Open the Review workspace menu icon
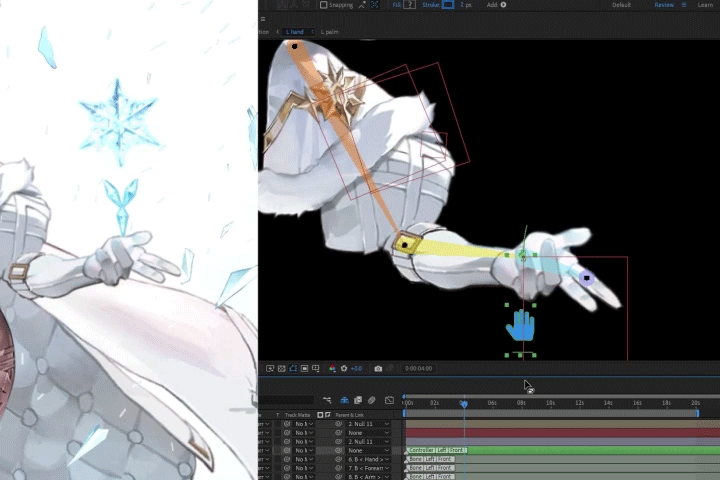The width and height of the screenshot is (720, 480). pyautogui.click(x=684, y=5)
